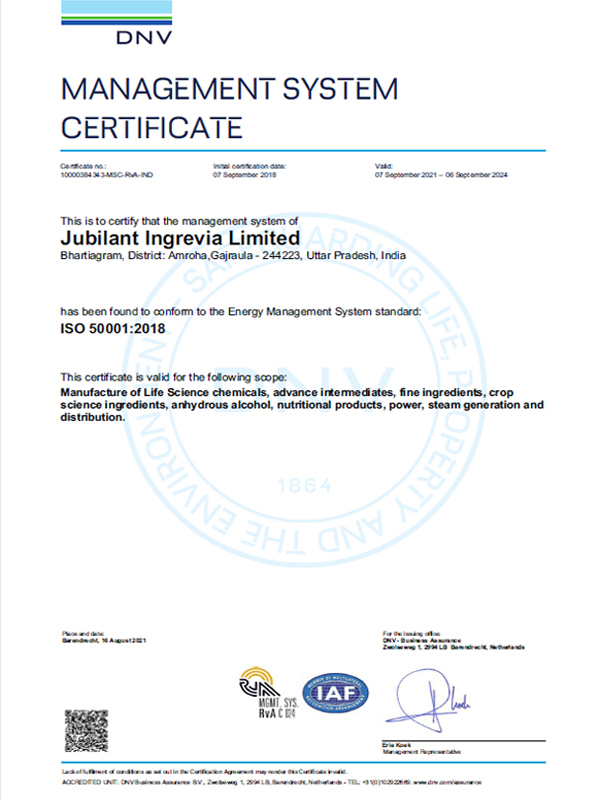Click 'Initial certification date:' label

pos(249,166)
